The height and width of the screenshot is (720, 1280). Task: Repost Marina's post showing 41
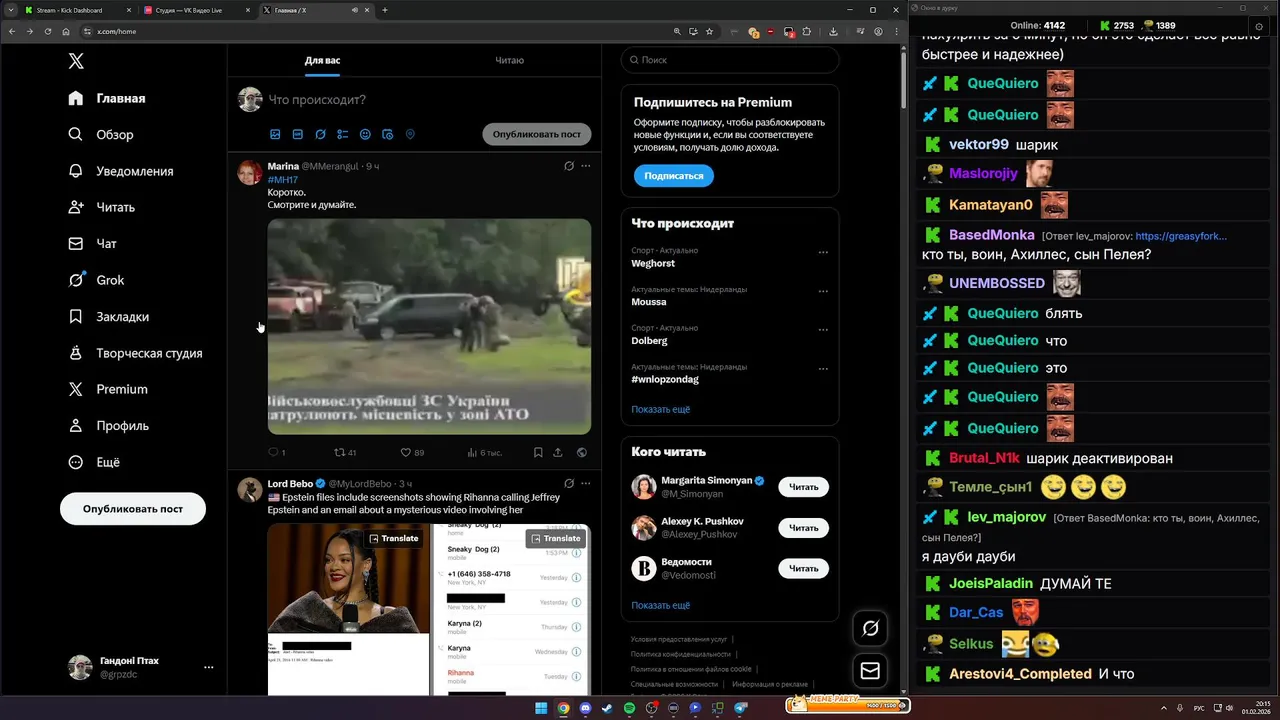pos(345,453)
